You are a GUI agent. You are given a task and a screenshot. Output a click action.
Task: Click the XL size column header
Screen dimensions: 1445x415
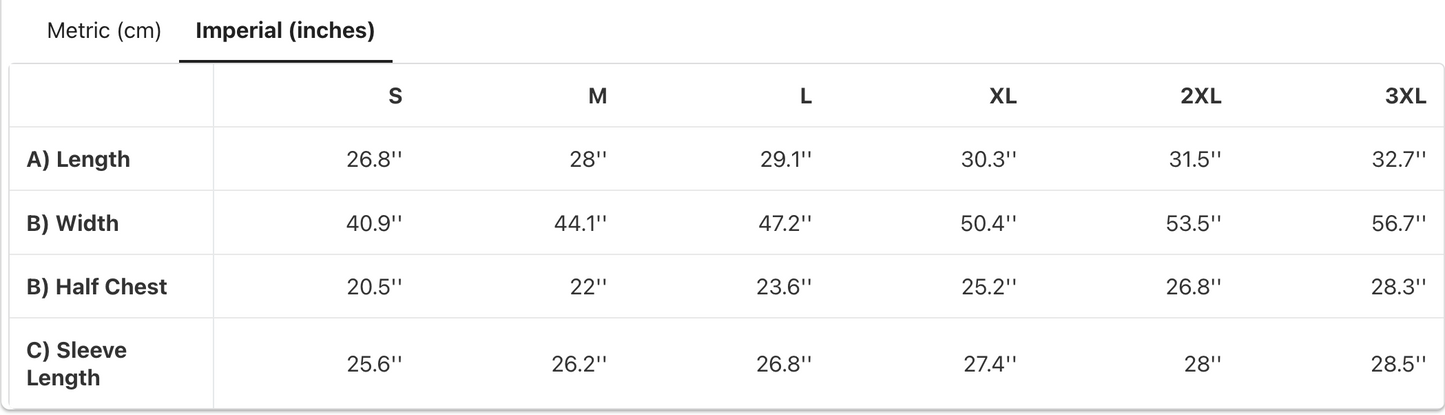pos(1003,96)
